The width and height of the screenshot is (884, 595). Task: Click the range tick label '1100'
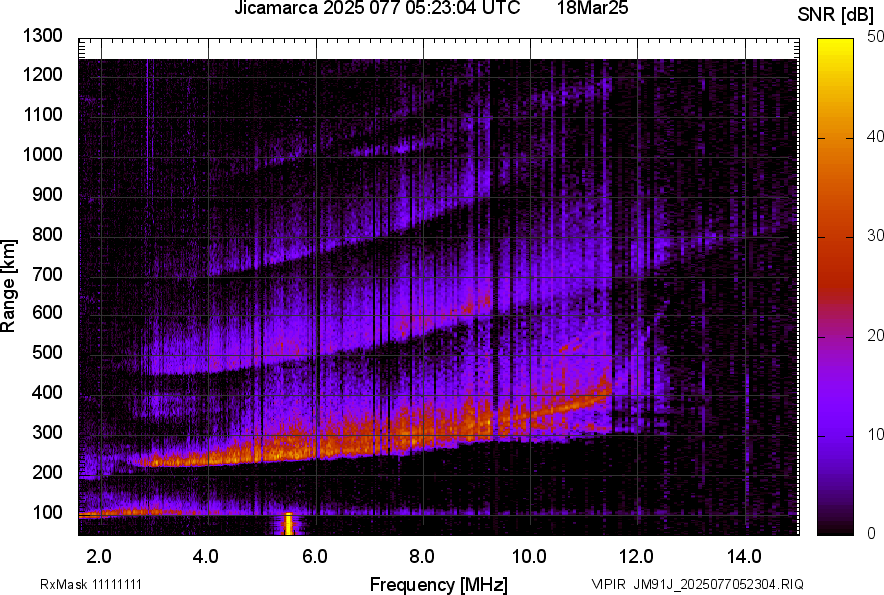(x=42, y=115)
